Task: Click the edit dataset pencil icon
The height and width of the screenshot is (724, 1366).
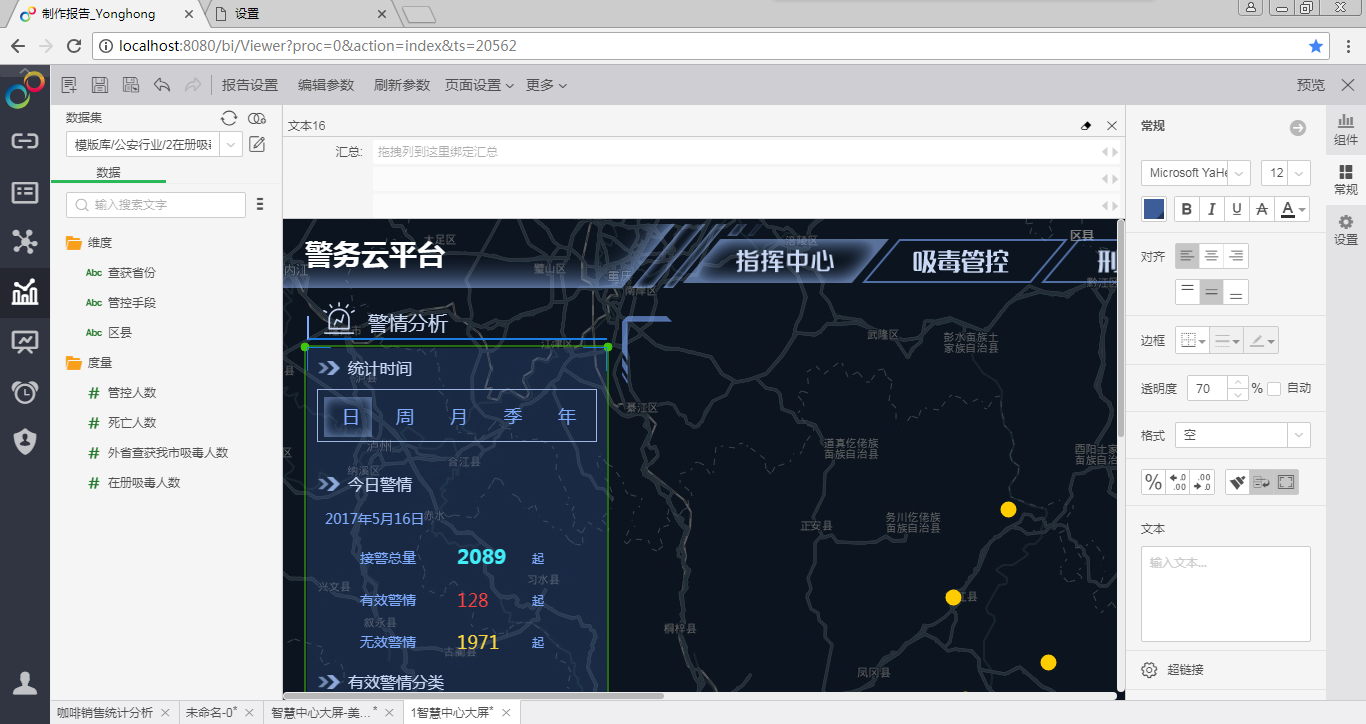Action: [x=257, y=145]
